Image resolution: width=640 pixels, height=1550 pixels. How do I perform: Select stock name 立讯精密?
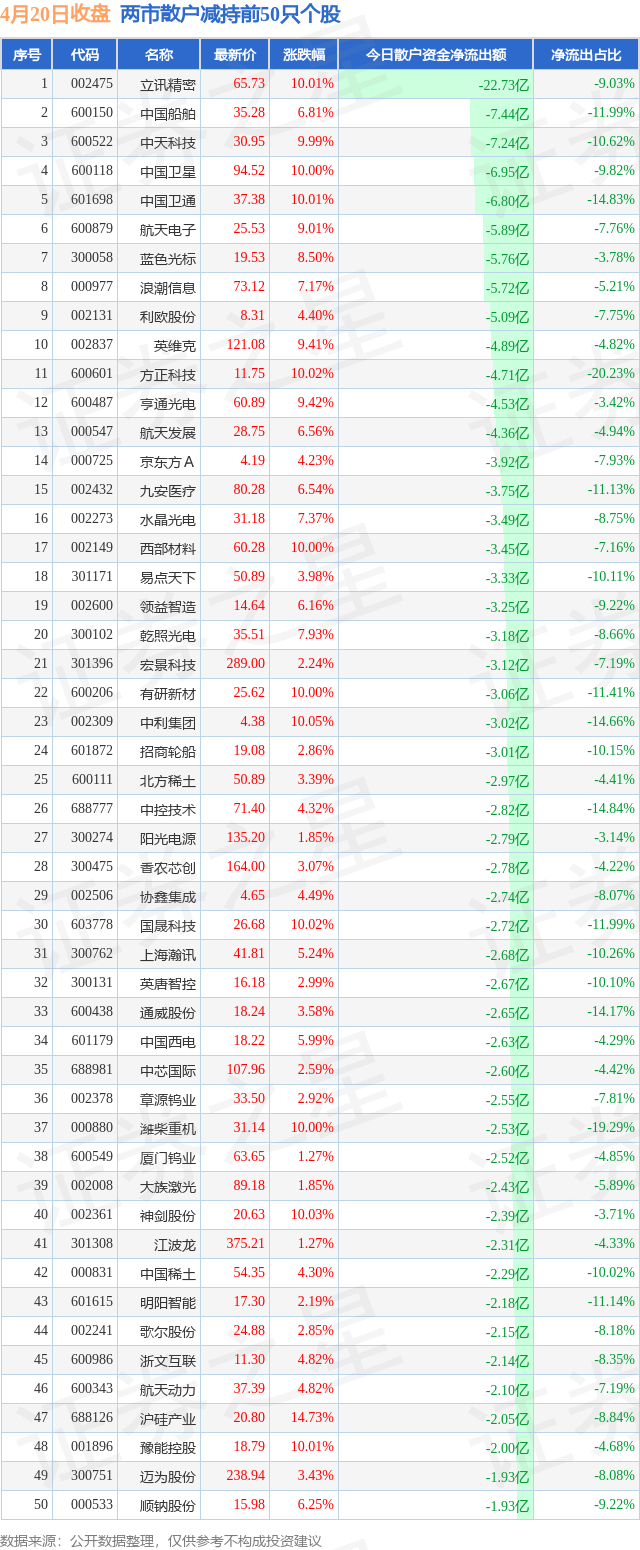coord(168,84)
